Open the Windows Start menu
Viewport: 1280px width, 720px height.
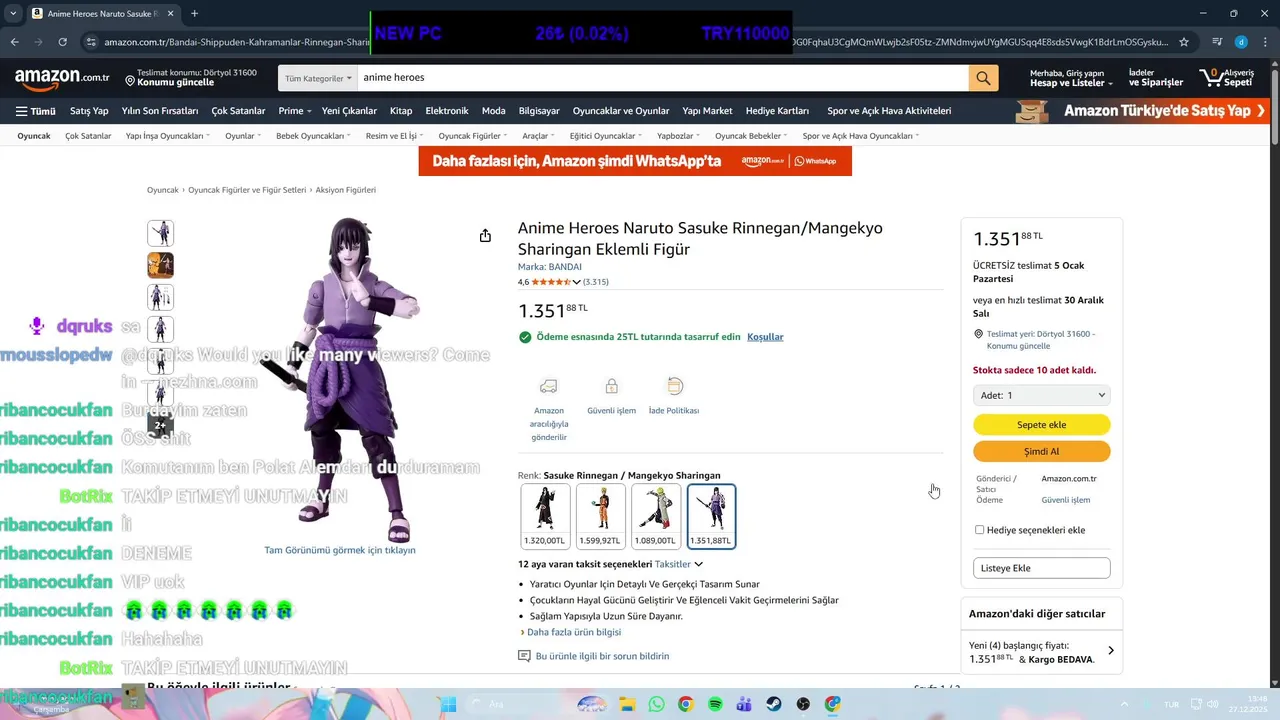pyautogui.click(x=448, y=704)
